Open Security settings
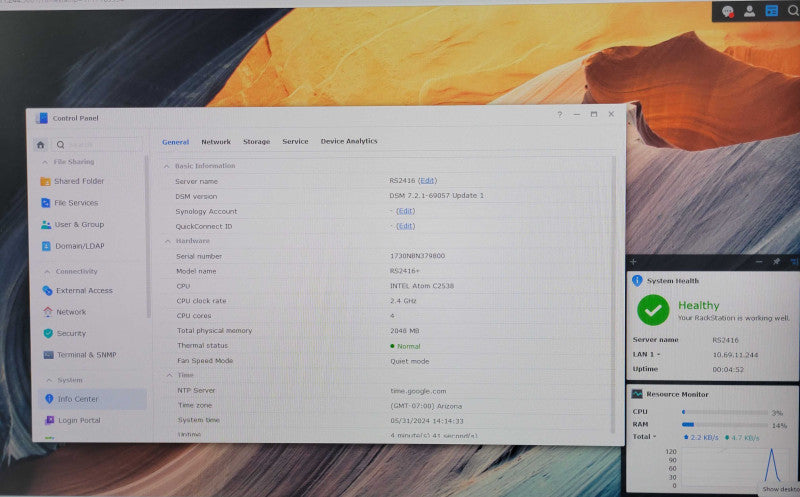This screenshot has width=800, height=497. (65, 333)
